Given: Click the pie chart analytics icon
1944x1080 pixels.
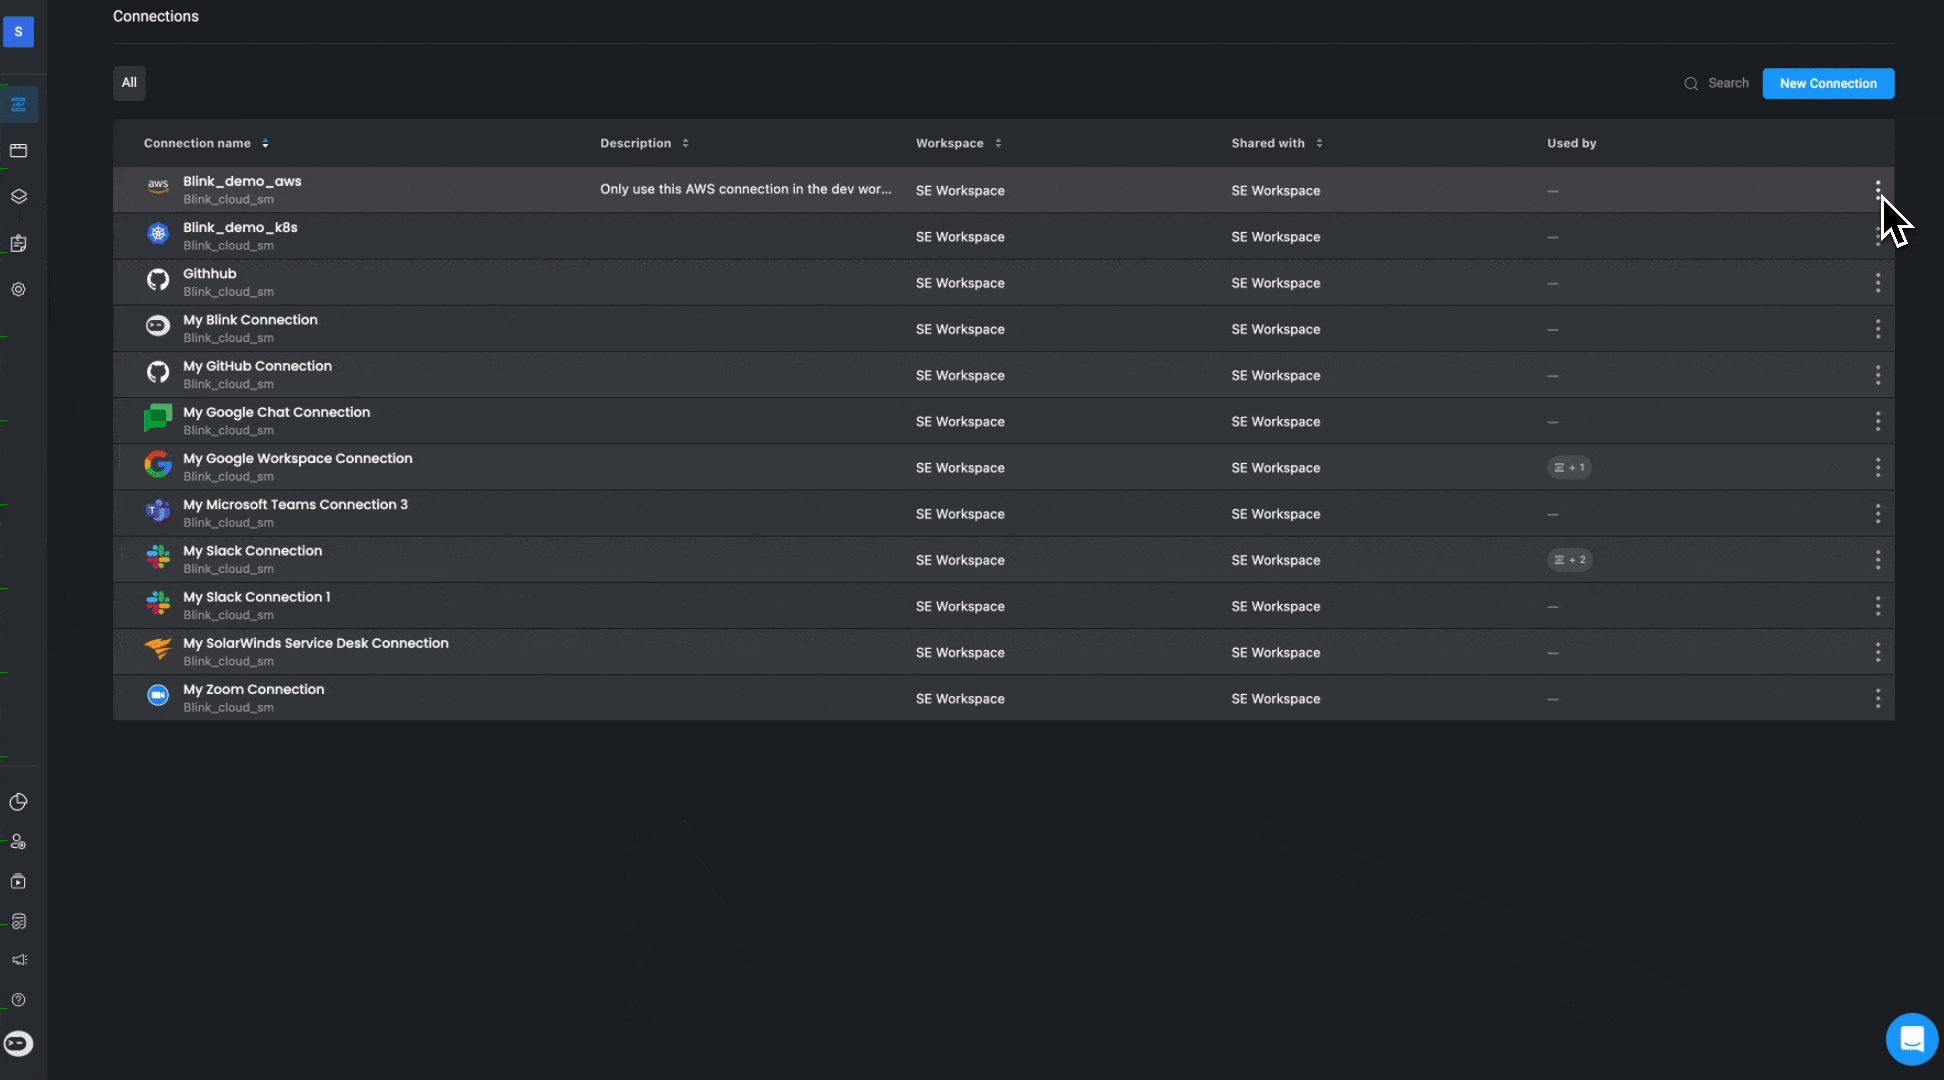Looking at the screenshot, I should coord(18,802).
